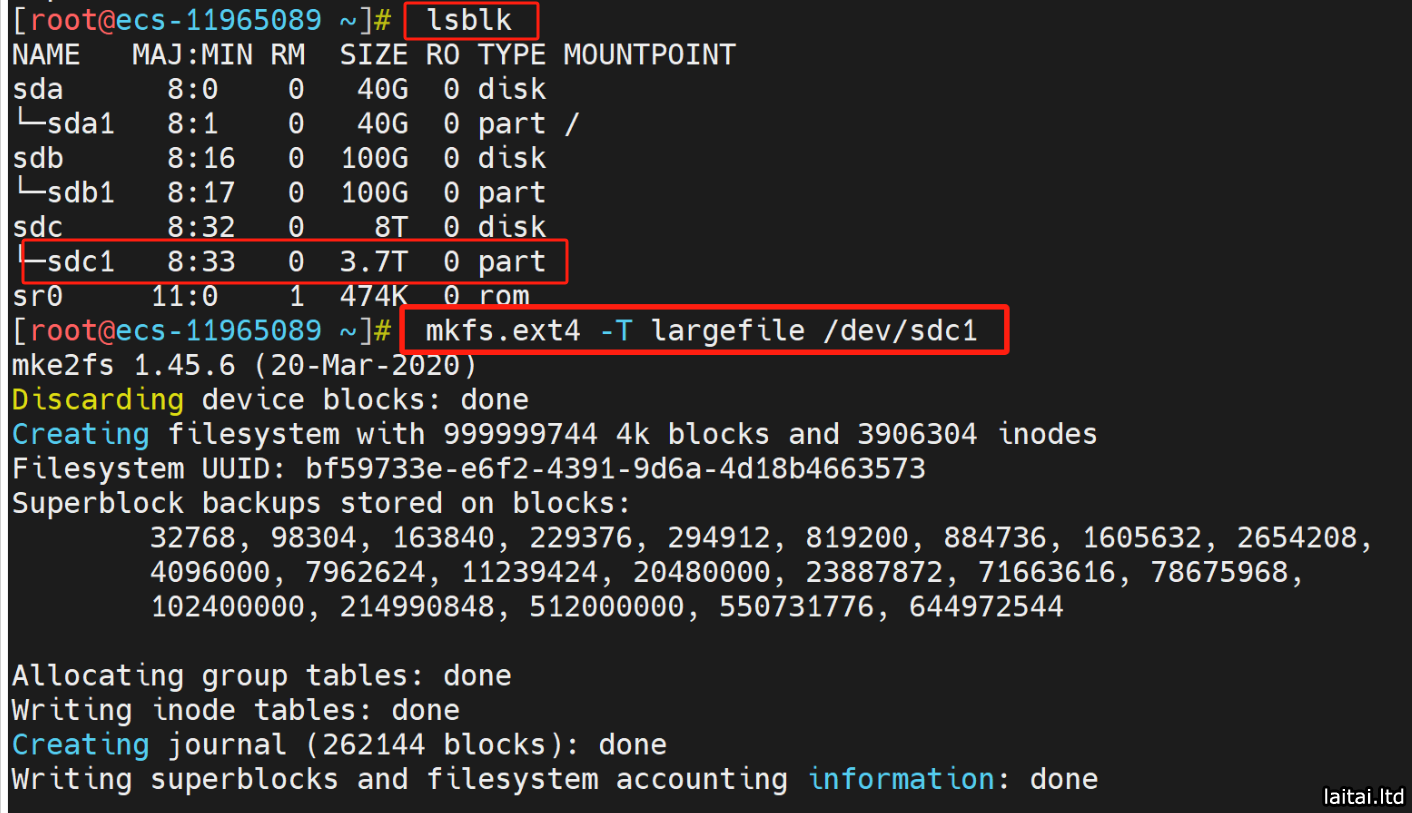Click the laitai.ltd watermark

coord(1363,797)
